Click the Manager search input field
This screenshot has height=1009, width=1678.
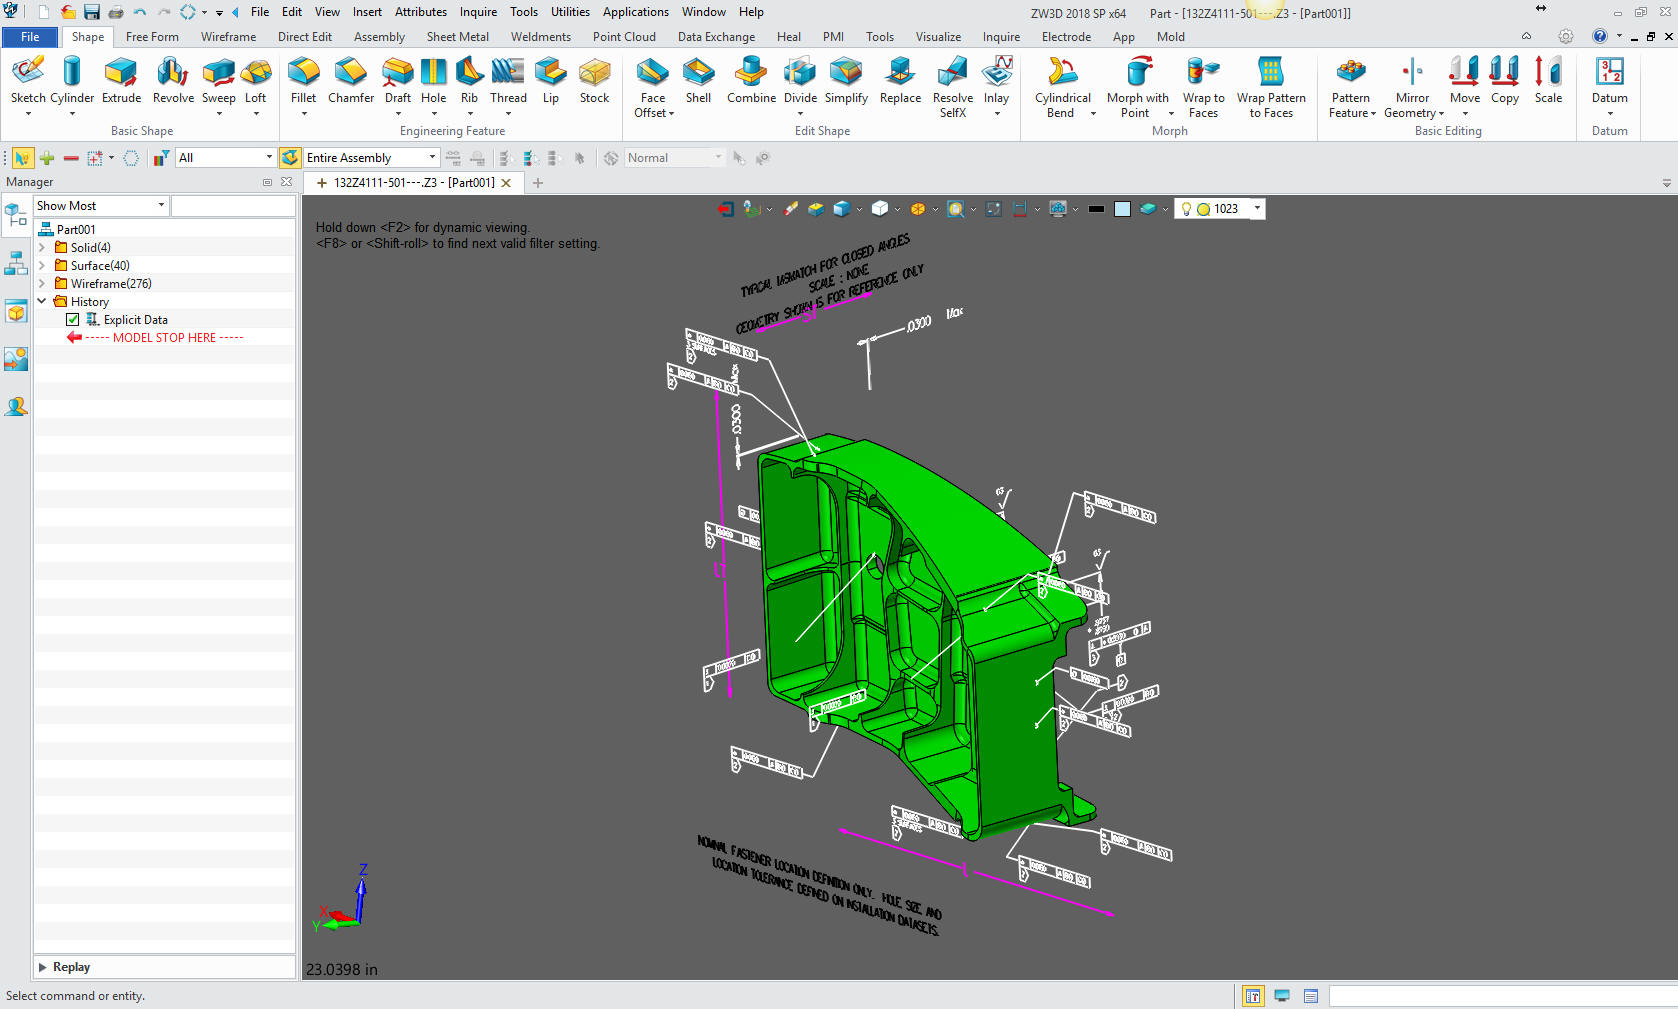[233, 206]
